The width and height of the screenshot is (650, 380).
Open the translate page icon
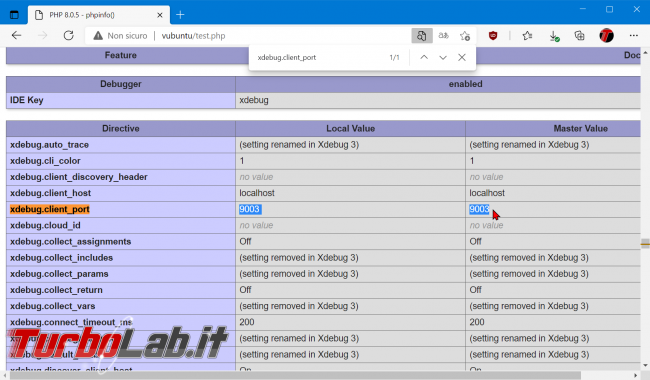[x=444, y=36]
